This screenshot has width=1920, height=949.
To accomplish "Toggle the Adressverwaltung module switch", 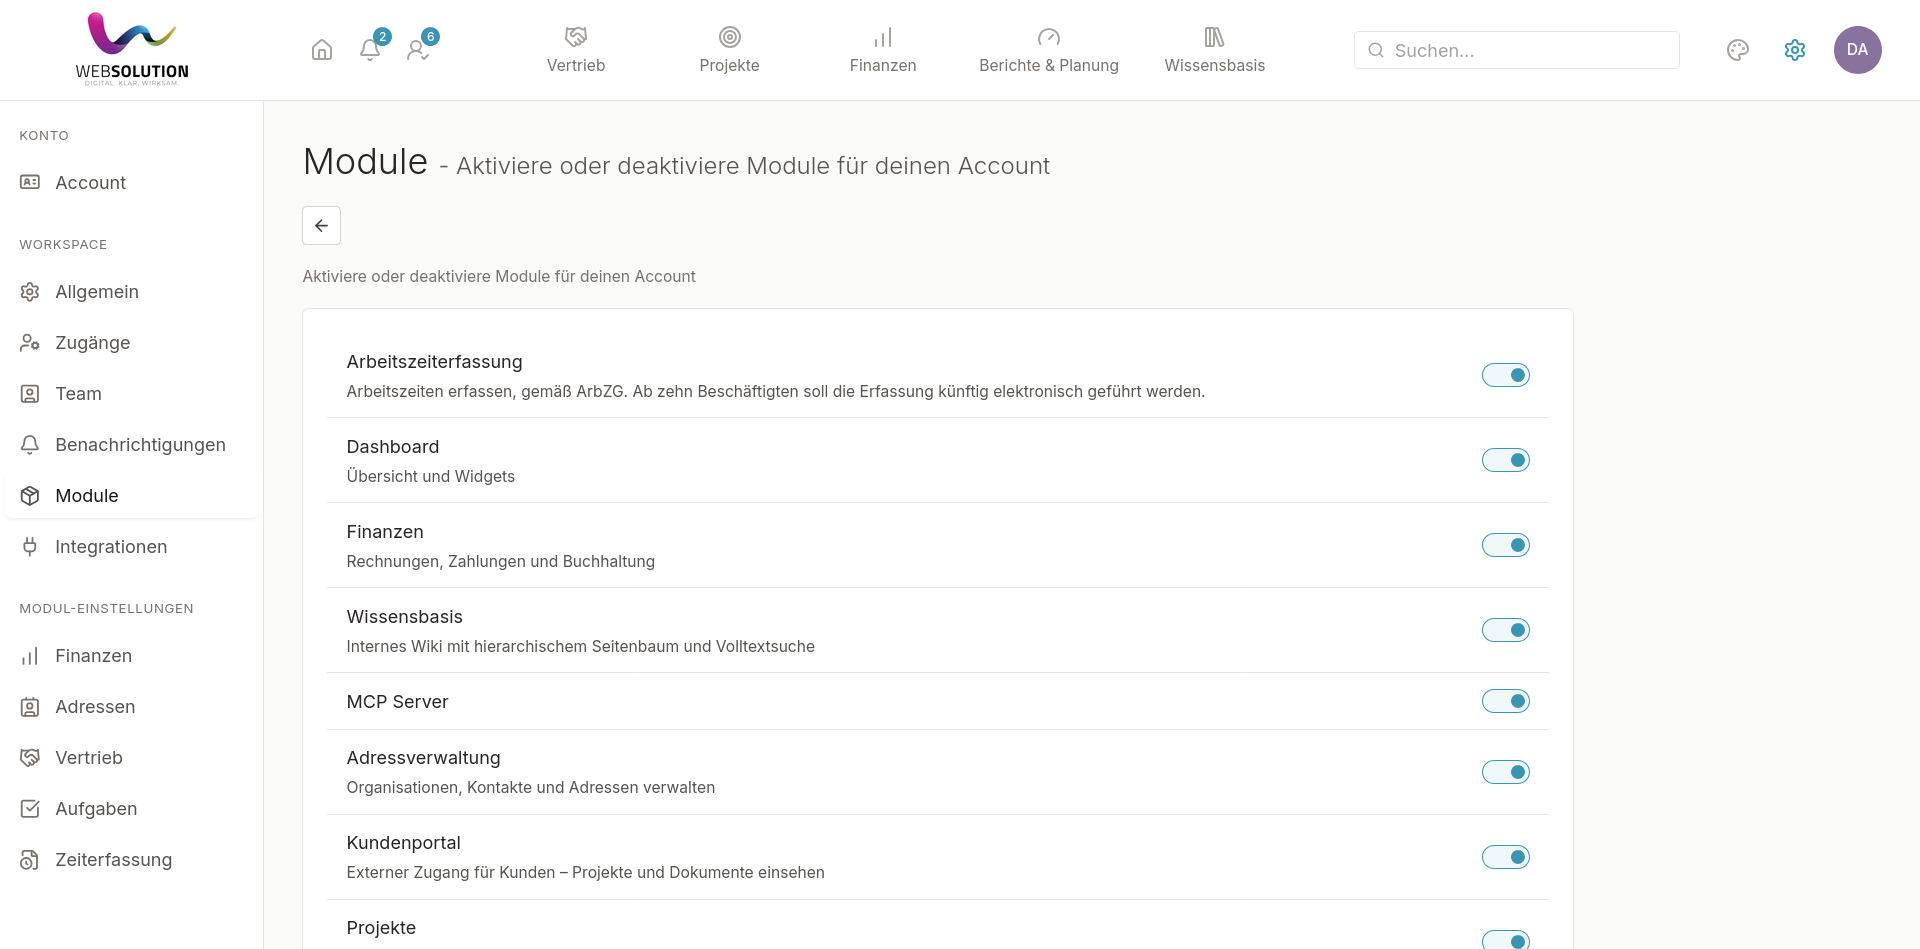I will [x=1506, y=772].
